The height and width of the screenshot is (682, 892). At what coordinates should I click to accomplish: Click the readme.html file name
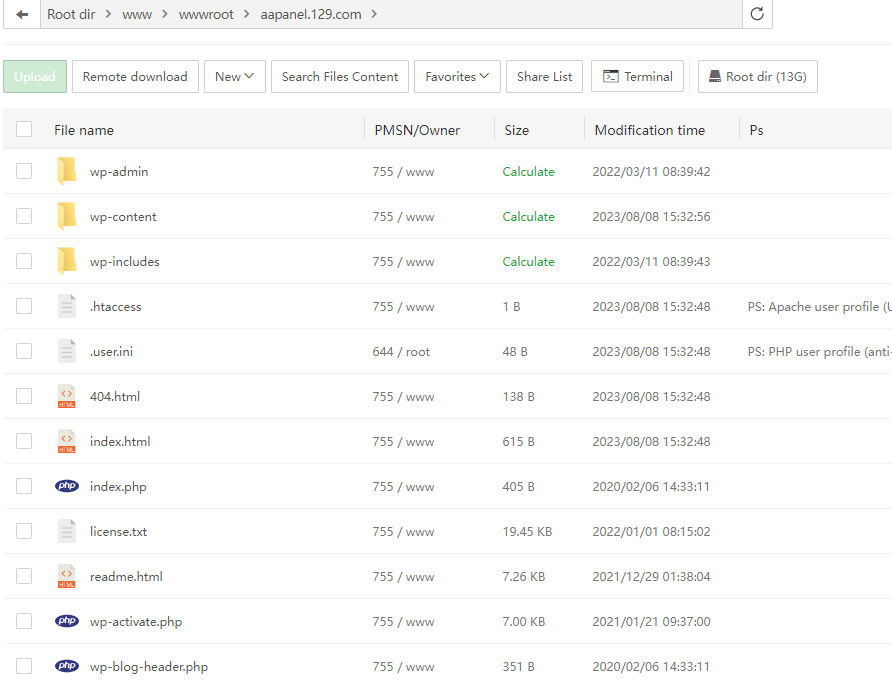pos(126,576)
